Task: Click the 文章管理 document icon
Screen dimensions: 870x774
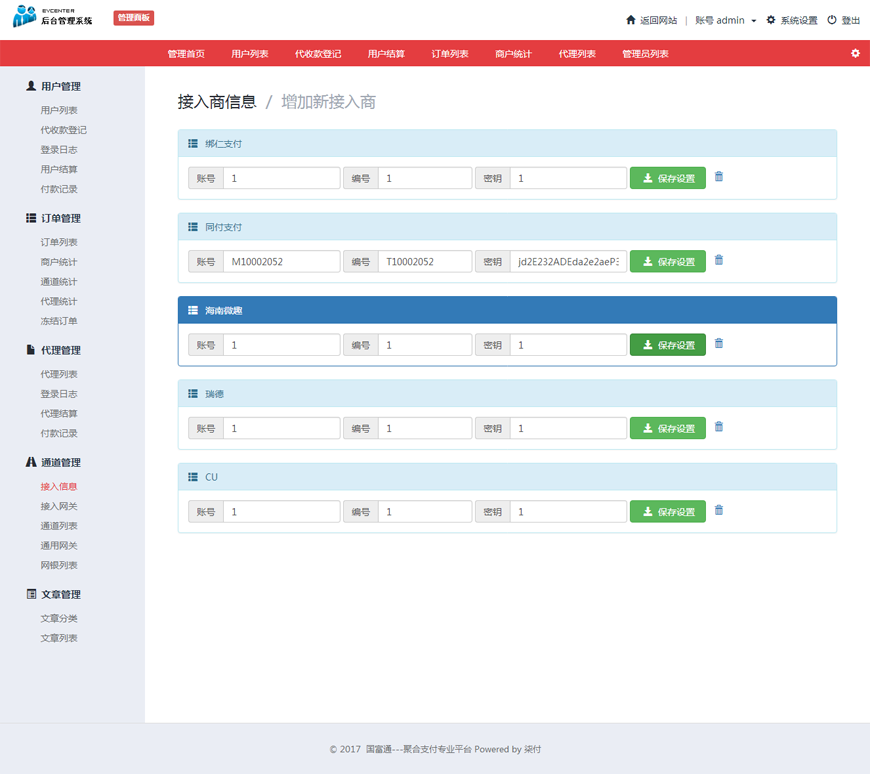Action: (x=31, y=594)
